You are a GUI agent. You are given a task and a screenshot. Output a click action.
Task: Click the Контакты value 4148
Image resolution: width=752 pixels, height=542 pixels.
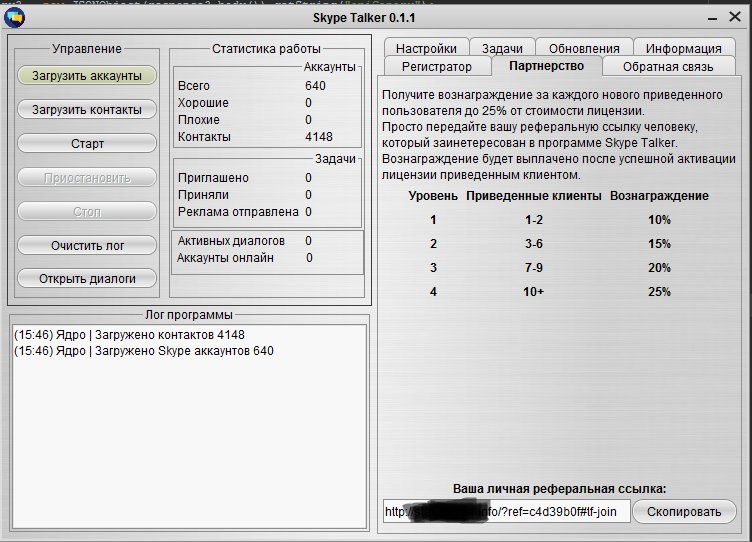[x=319, y=137]
